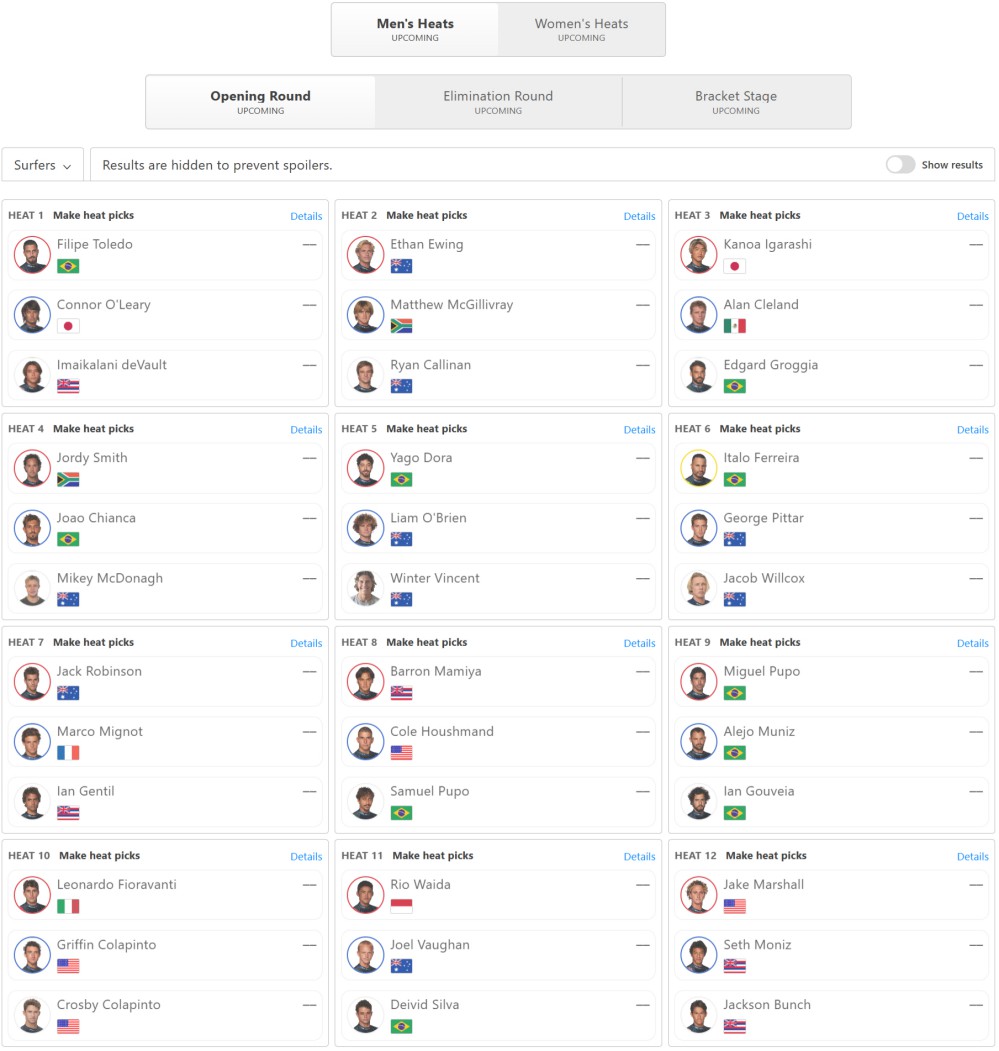Click Marco Mignot's France flag icon
999x1051 pixels.
68,753
